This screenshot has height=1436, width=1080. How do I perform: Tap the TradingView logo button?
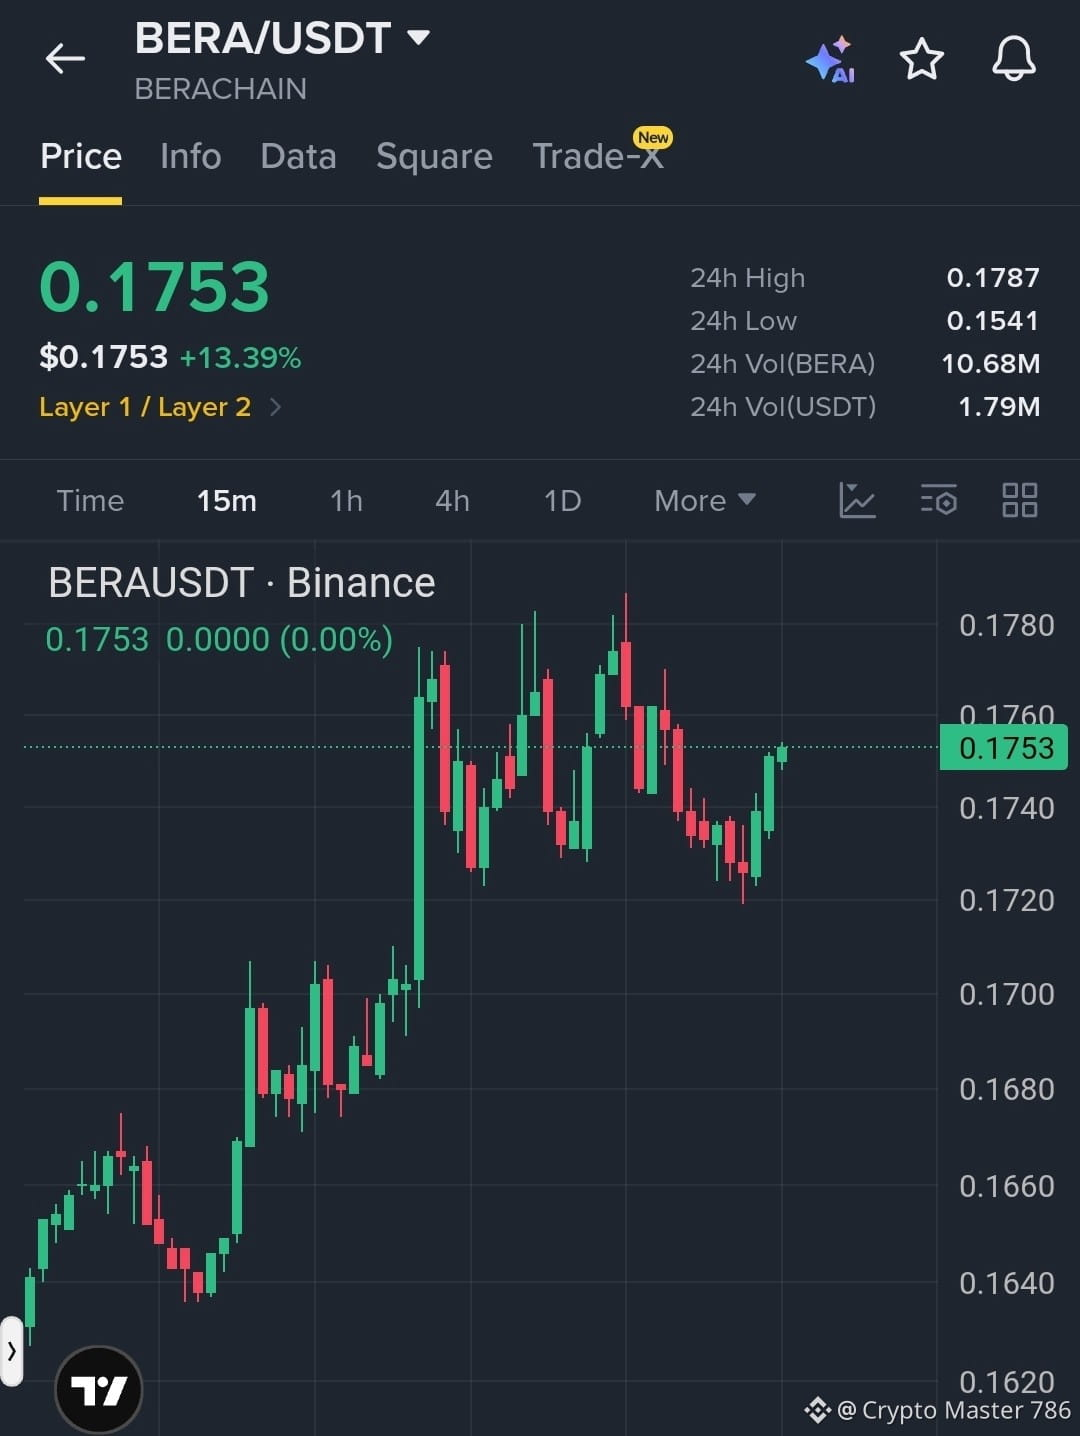coord(99,1389)
